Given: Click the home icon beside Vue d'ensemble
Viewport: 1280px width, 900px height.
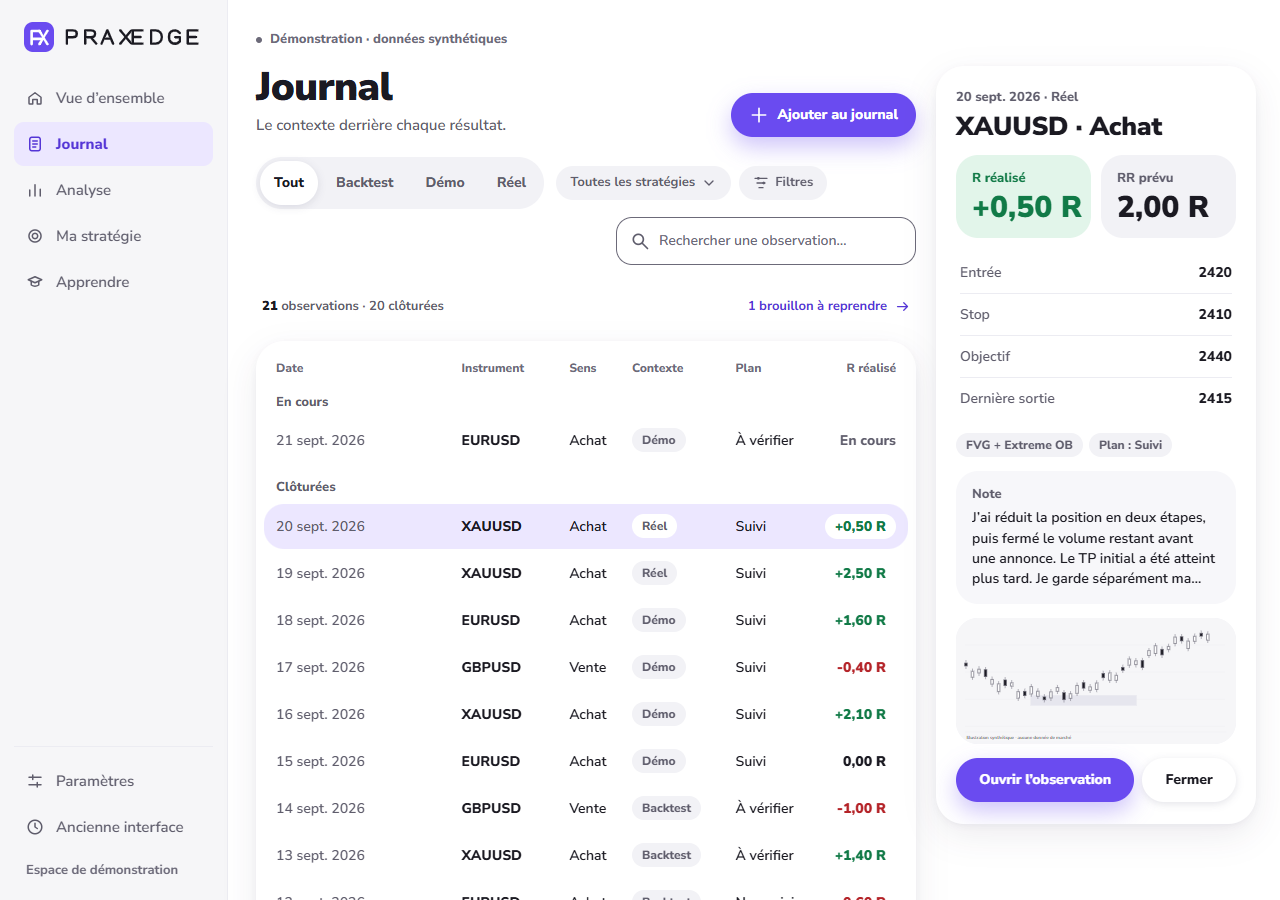Looking at the screenshot, I should [35, 98].
